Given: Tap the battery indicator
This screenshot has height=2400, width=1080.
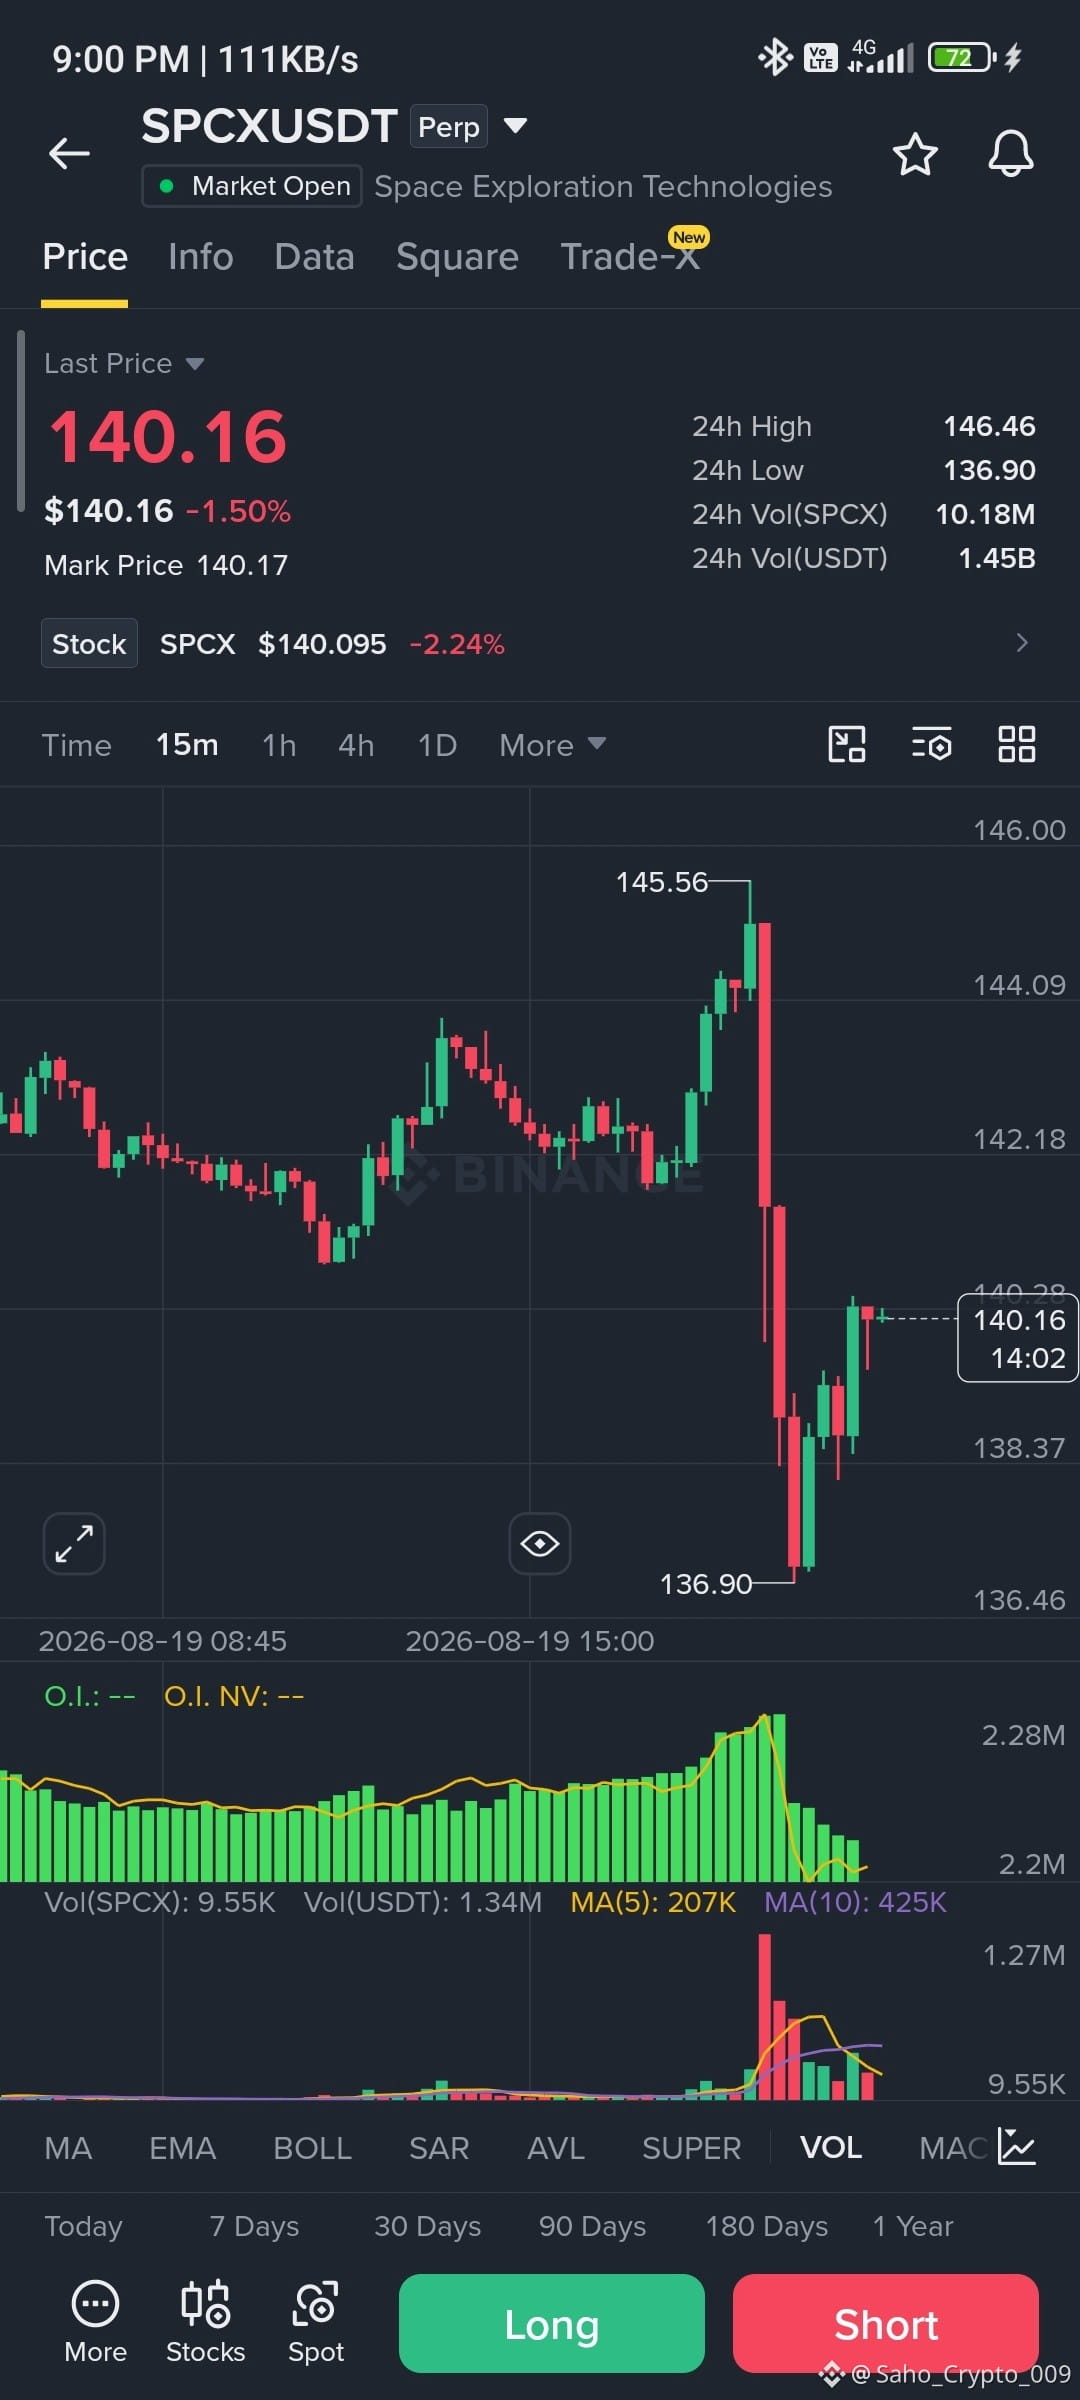Looking at the screenshot, I should coord(961,58).
